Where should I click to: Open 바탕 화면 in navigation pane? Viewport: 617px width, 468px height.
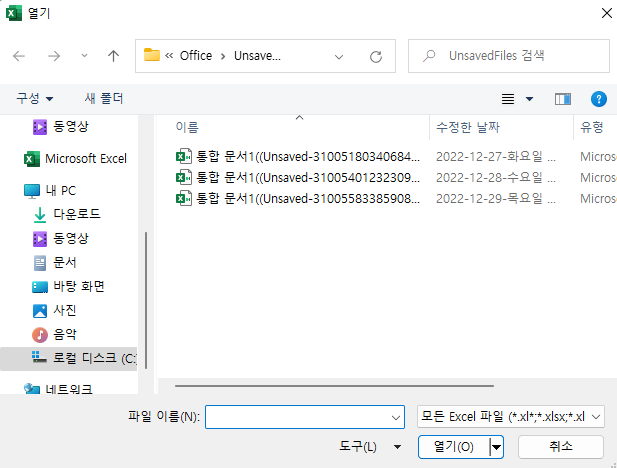coord(68,287)
